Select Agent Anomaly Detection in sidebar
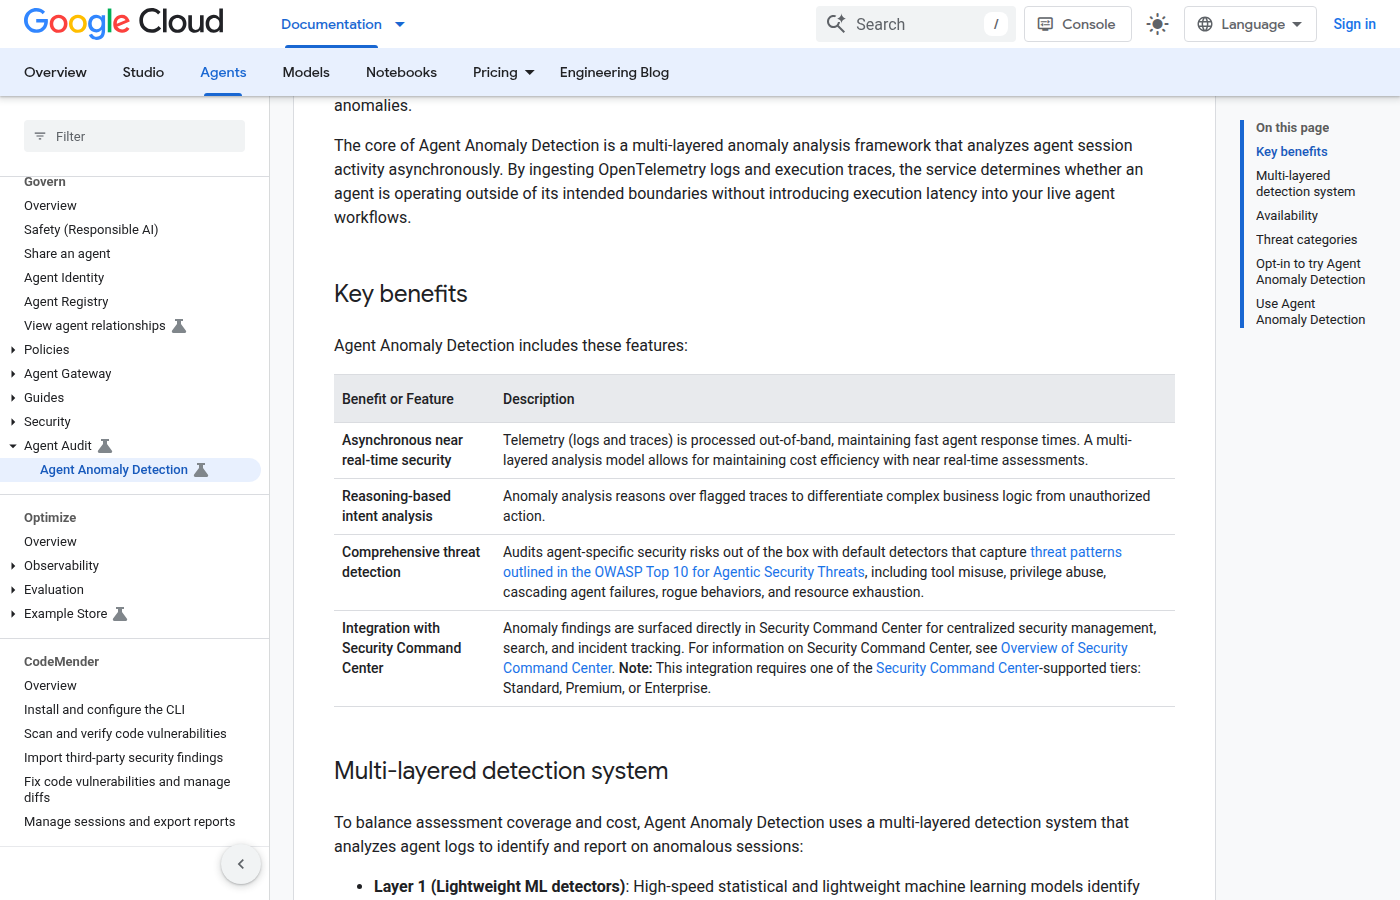1400x900 pixels. 114,470
